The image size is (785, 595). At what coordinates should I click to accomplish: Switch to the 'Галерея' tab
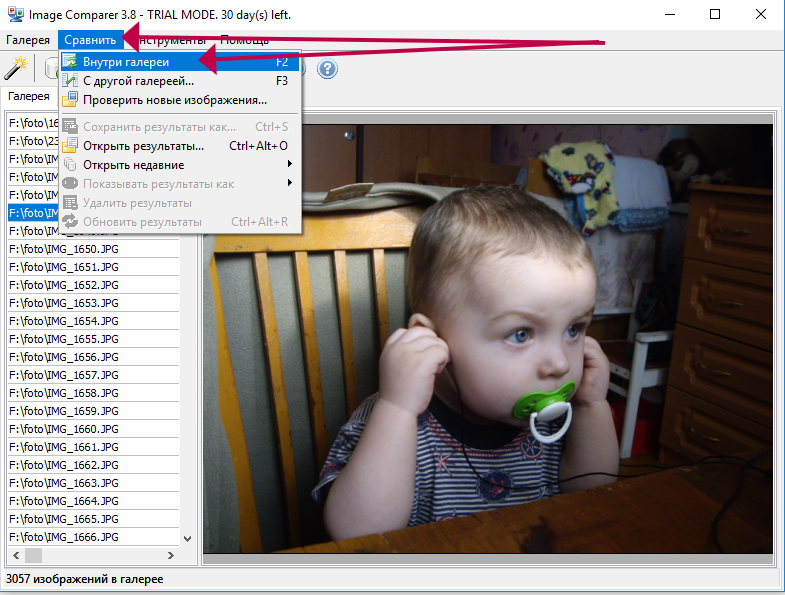pos(28,96)
